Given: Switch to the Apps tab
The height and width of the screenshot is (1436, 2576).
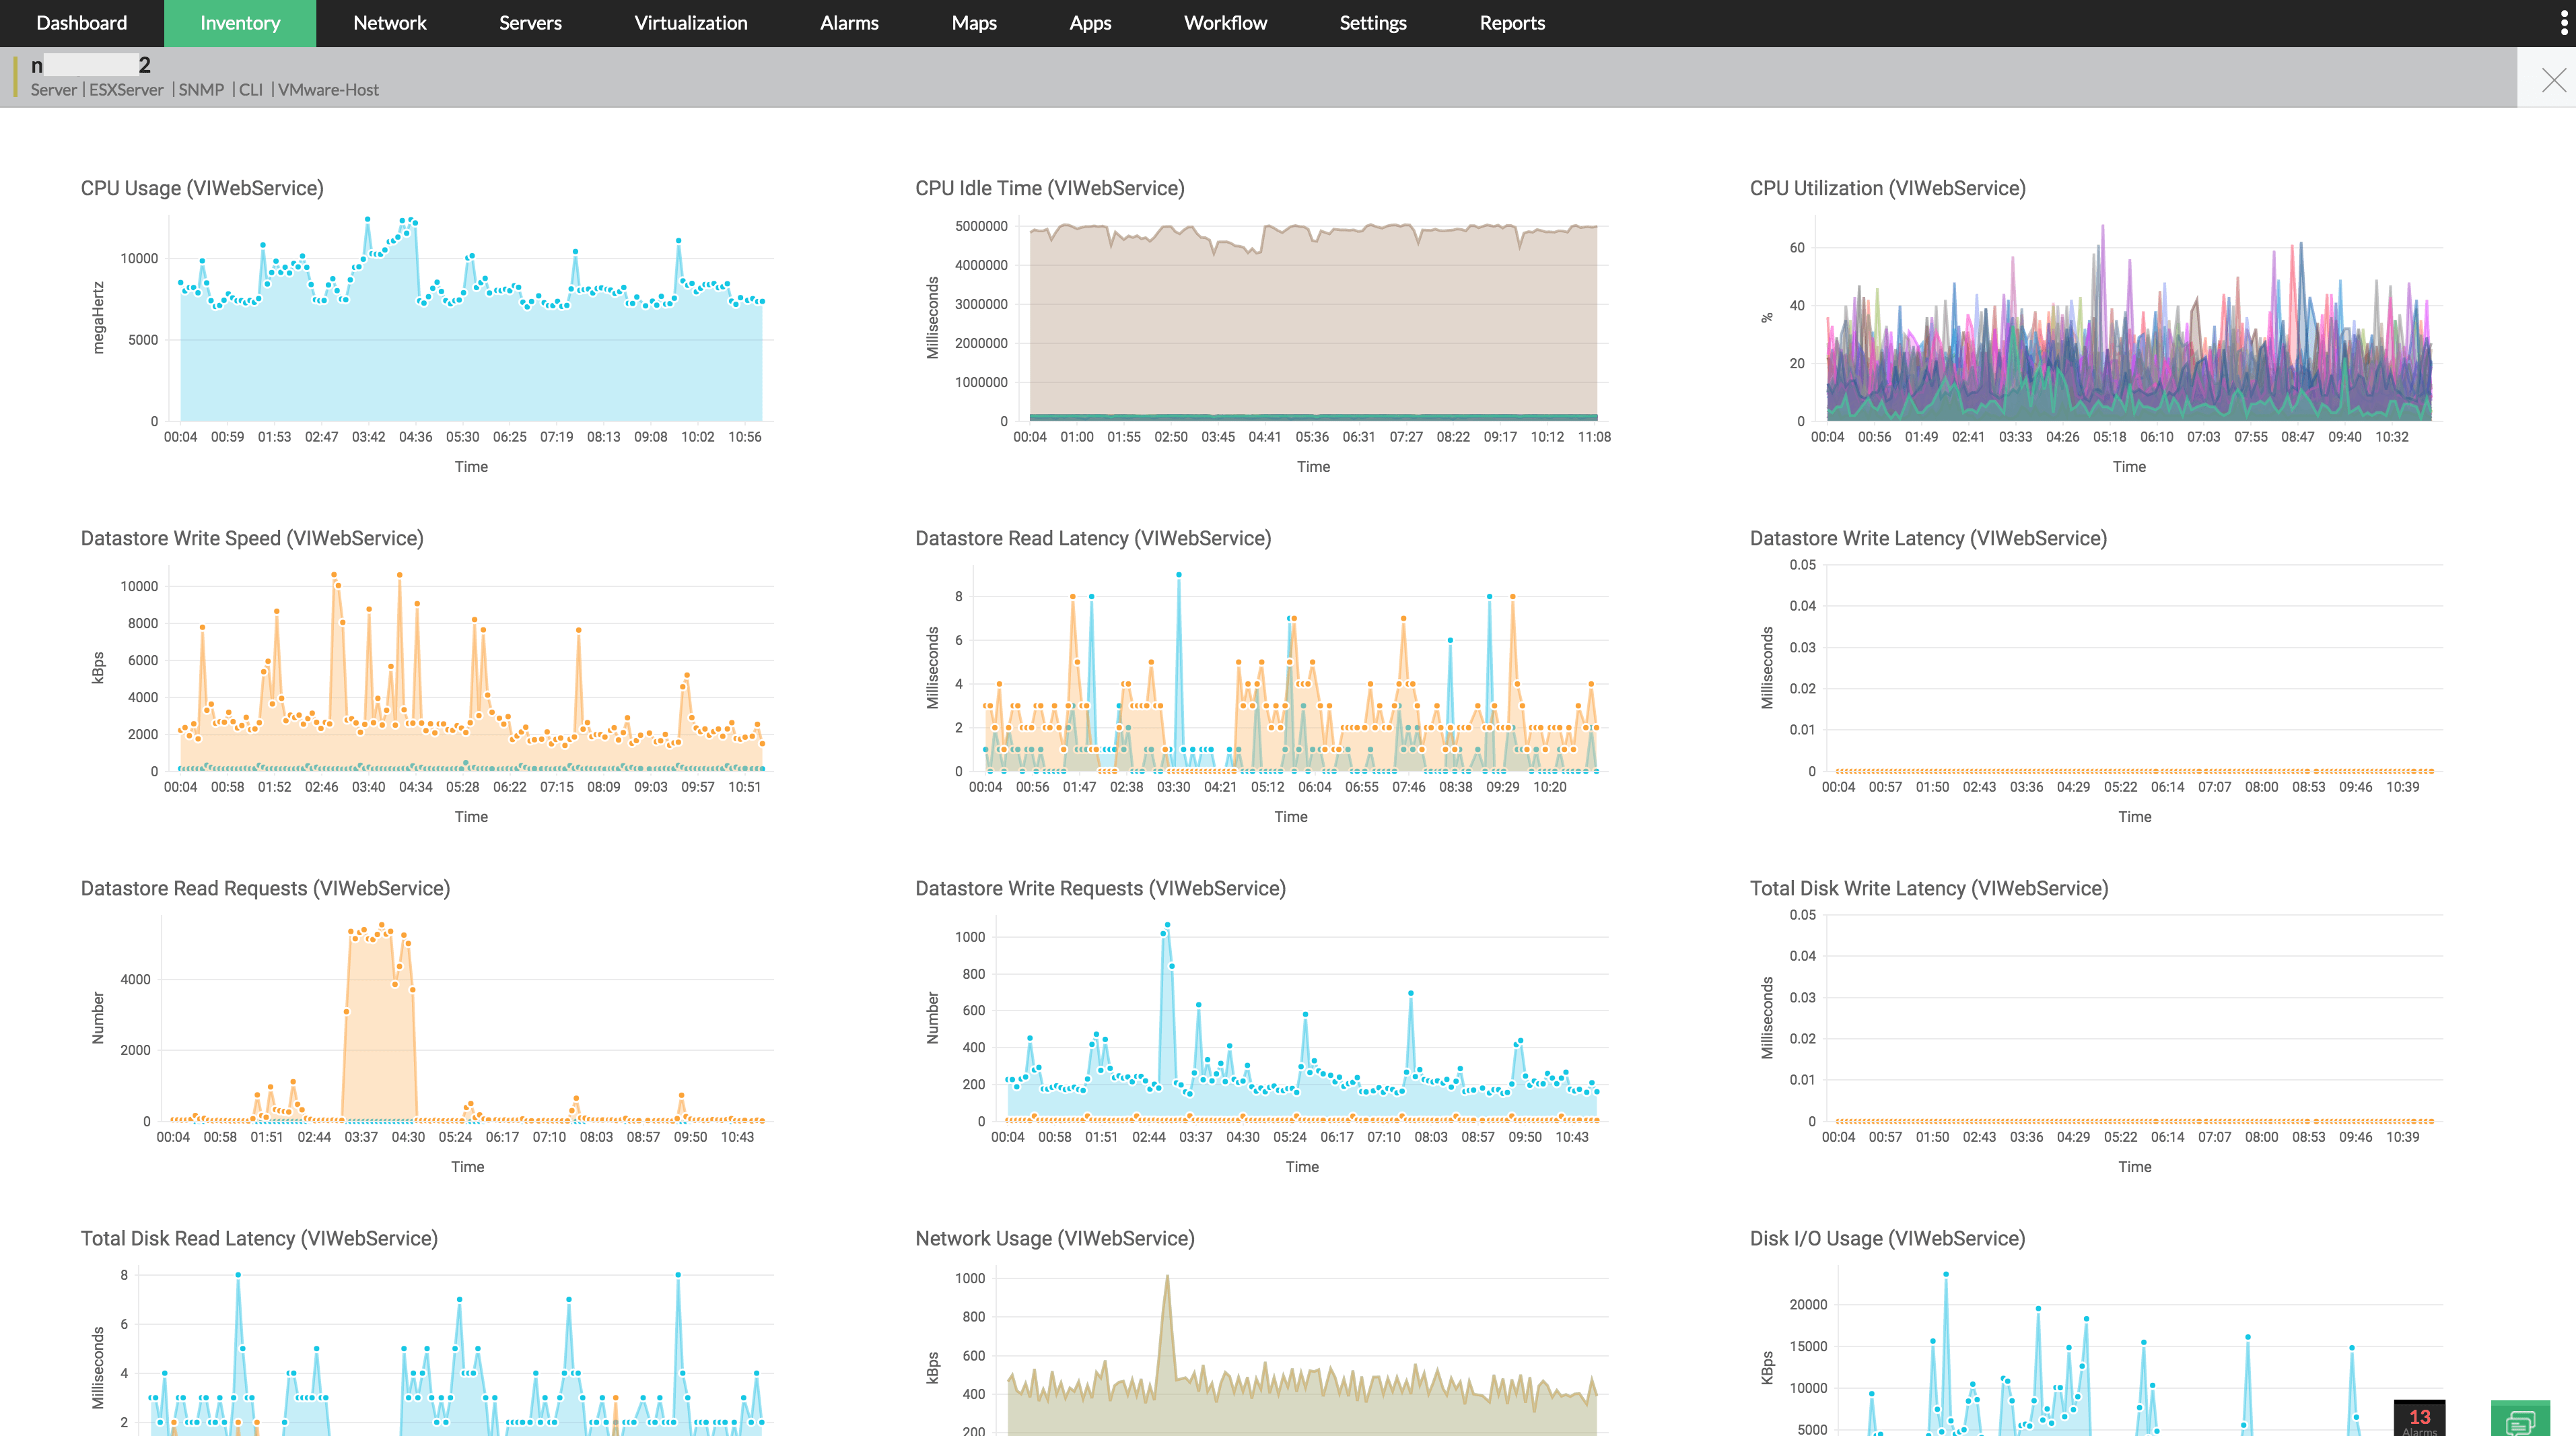Looking at the screenshot, I should [1089, 22].
